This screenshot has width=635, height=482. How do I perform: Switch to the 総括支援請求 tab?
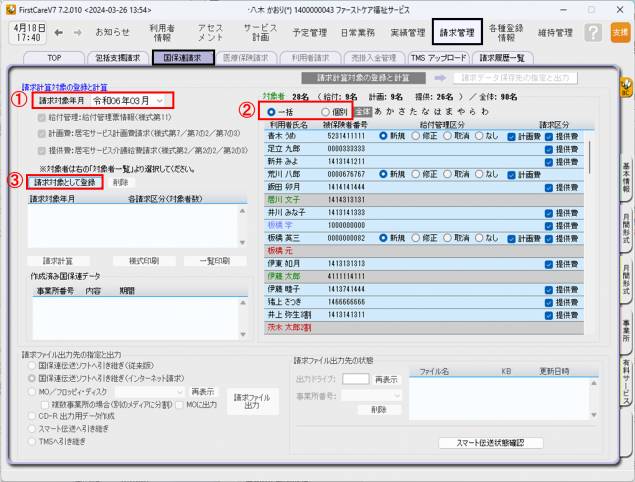coord(117,58)
